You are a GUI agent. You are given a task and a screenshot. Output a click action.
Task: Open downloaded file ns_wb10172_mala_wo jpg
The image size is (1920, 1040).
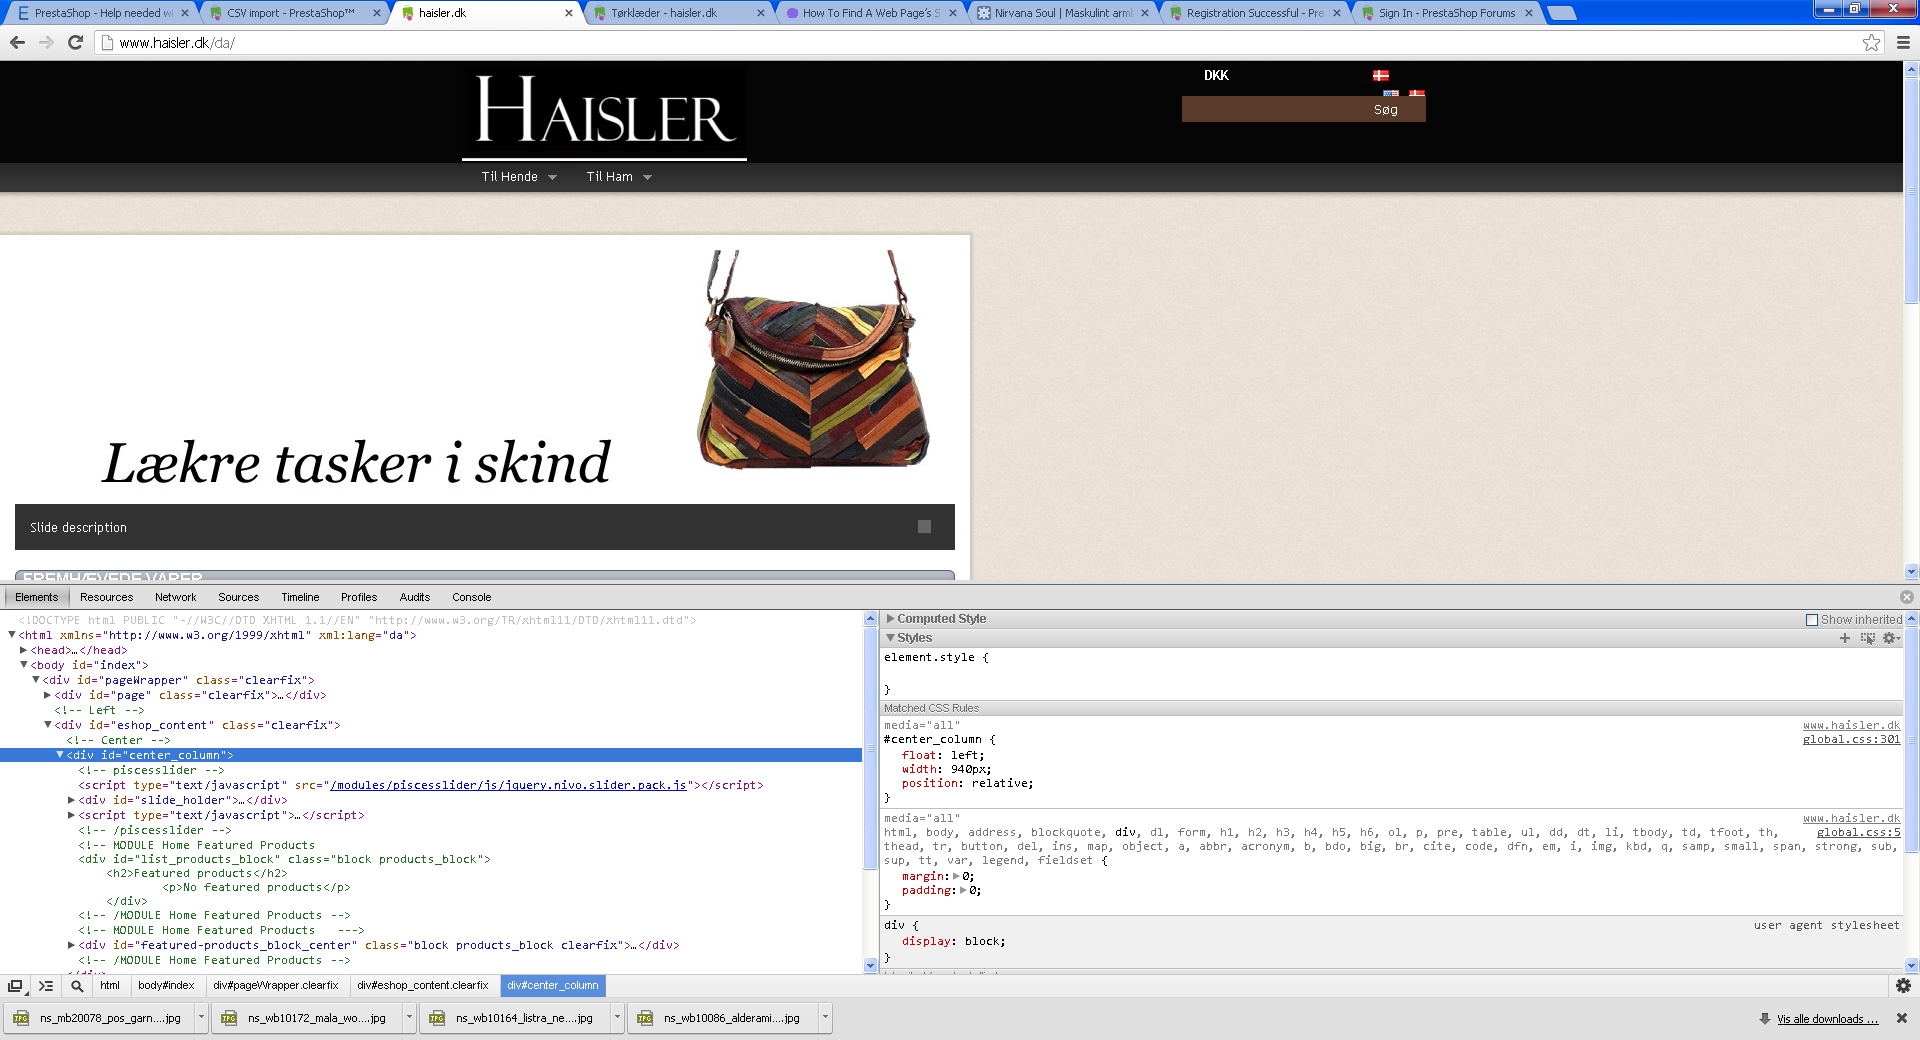tap(306, 1018)
